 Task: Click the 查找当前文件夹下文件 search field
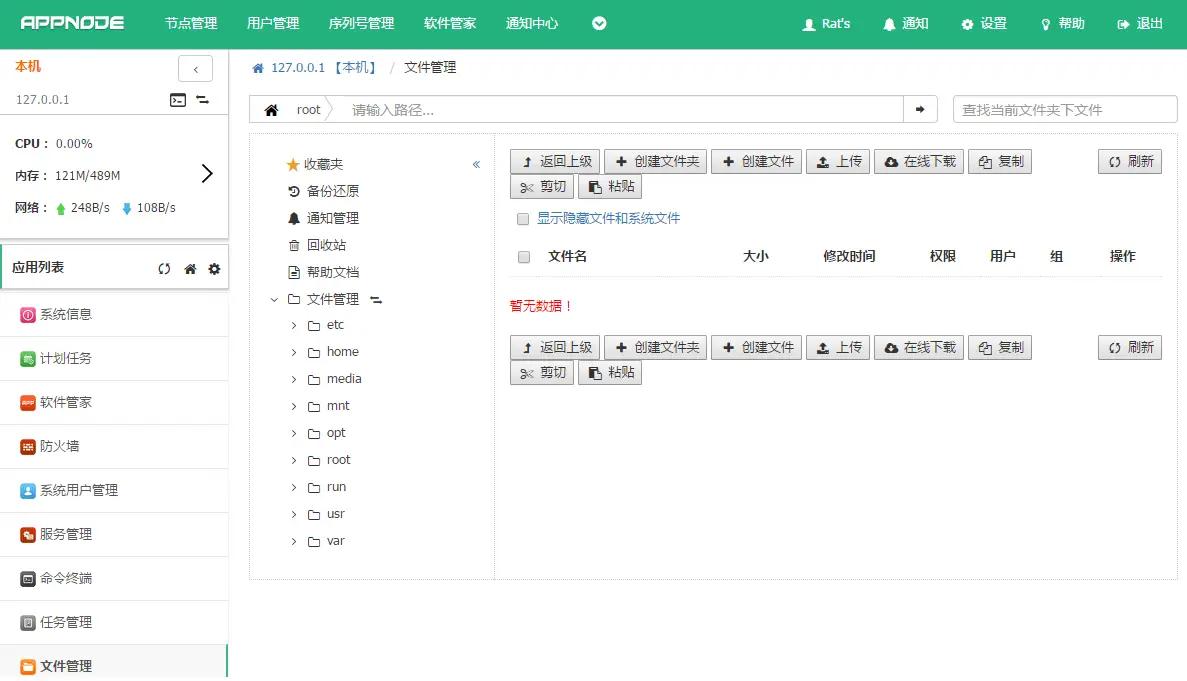[1064, 110]
